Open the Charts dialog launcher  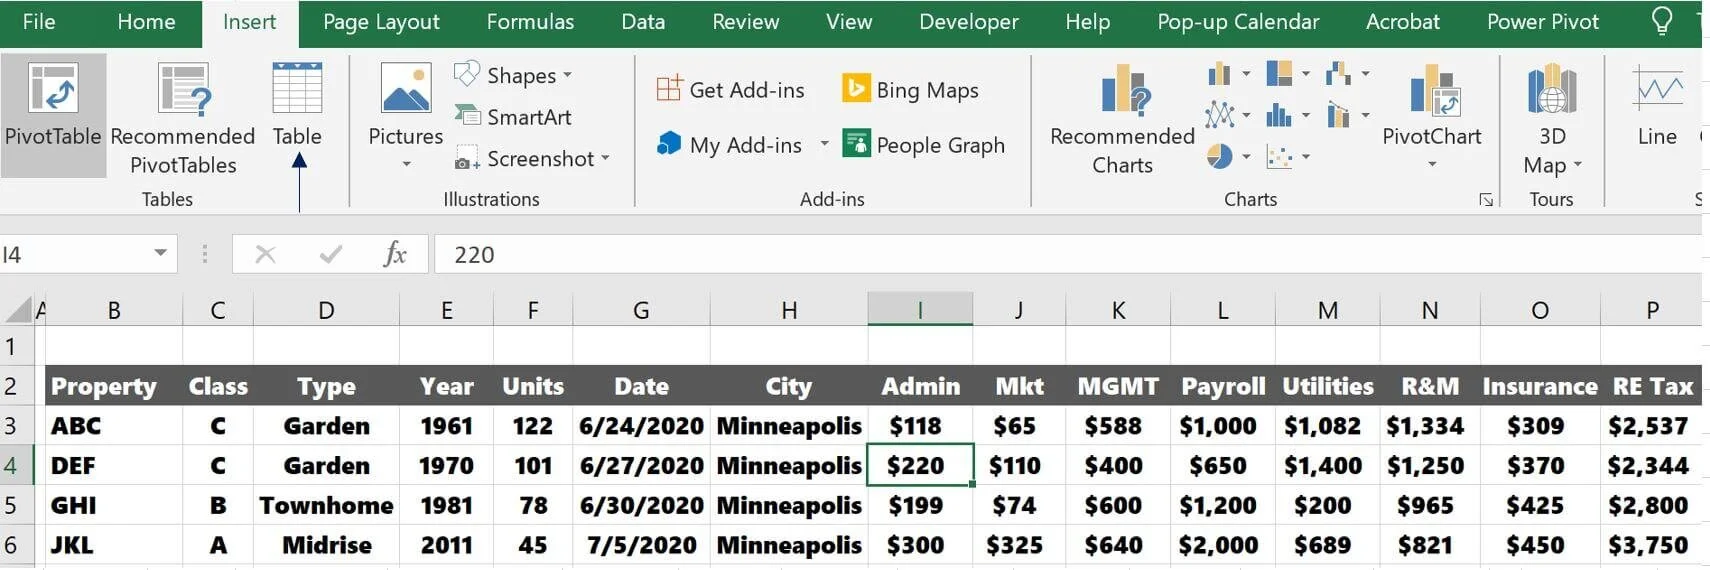click(1486, 200)
